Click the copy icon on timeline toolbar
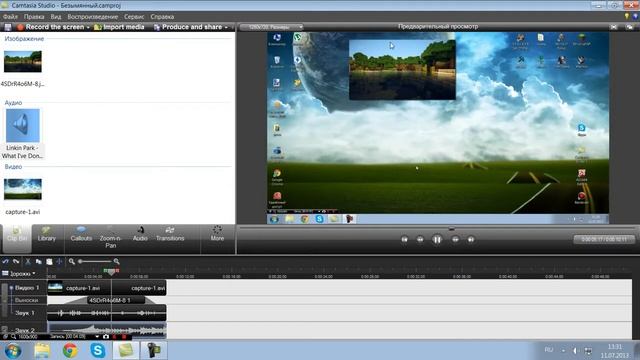Image resolution: width=640 pixels, height=360 pixels. point(38,261)
